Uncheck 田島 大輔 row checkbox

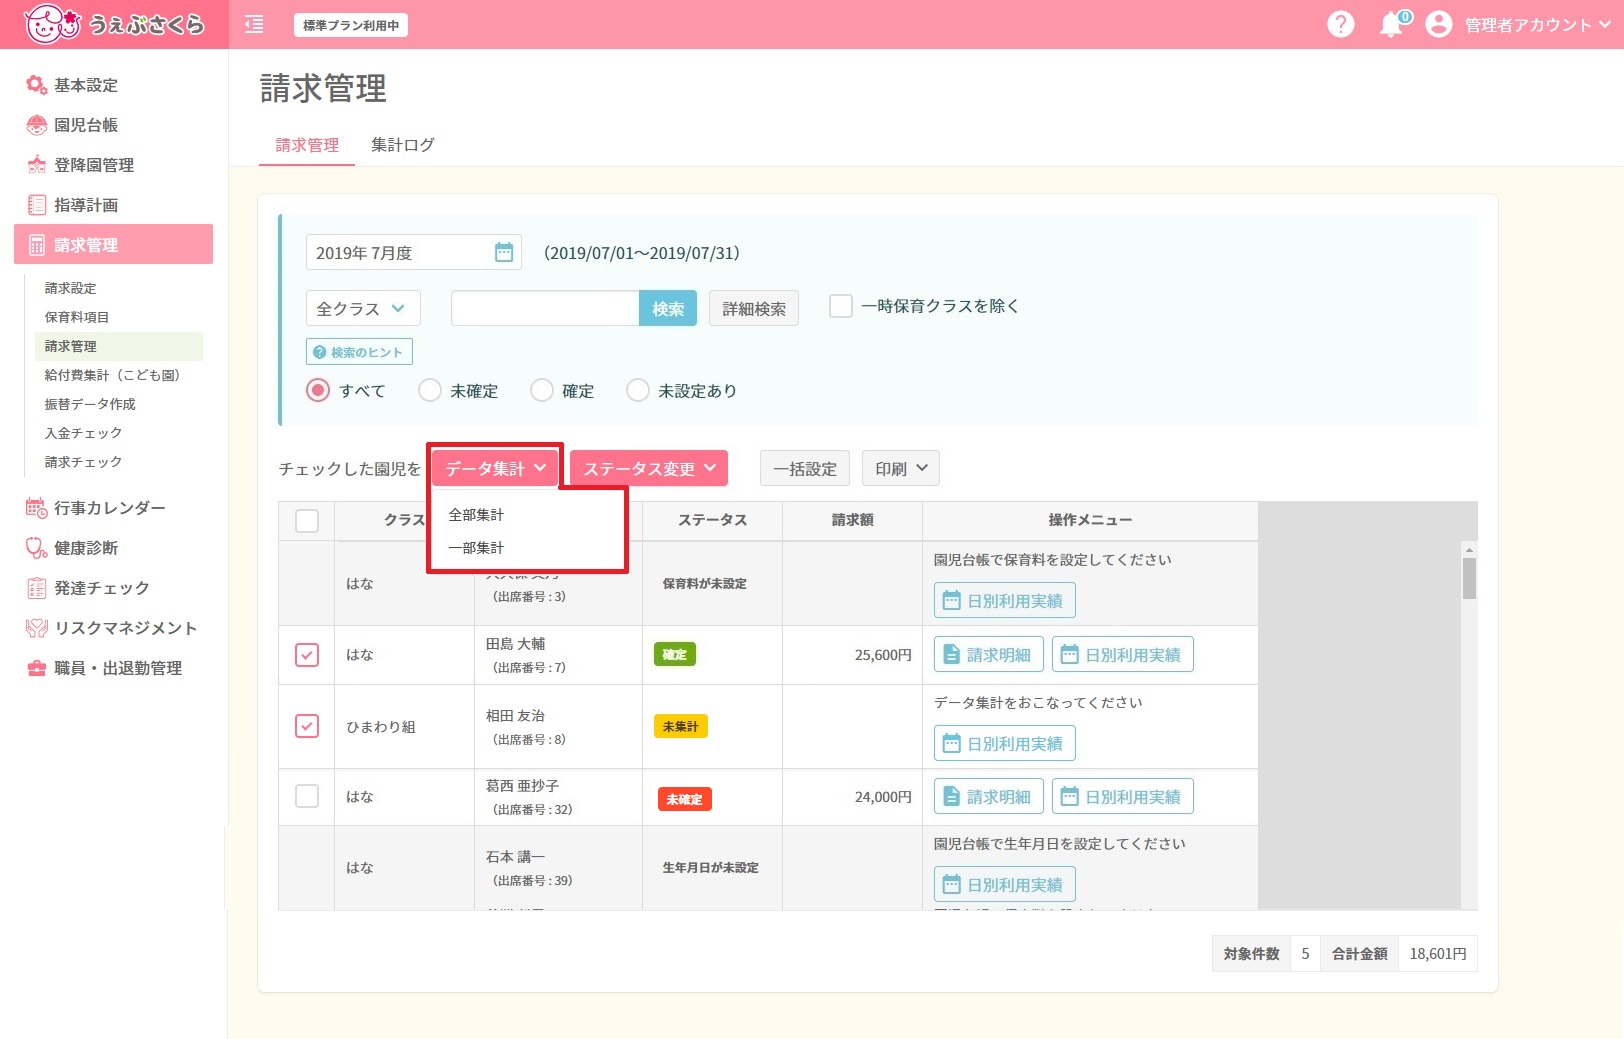click(307, 655)
